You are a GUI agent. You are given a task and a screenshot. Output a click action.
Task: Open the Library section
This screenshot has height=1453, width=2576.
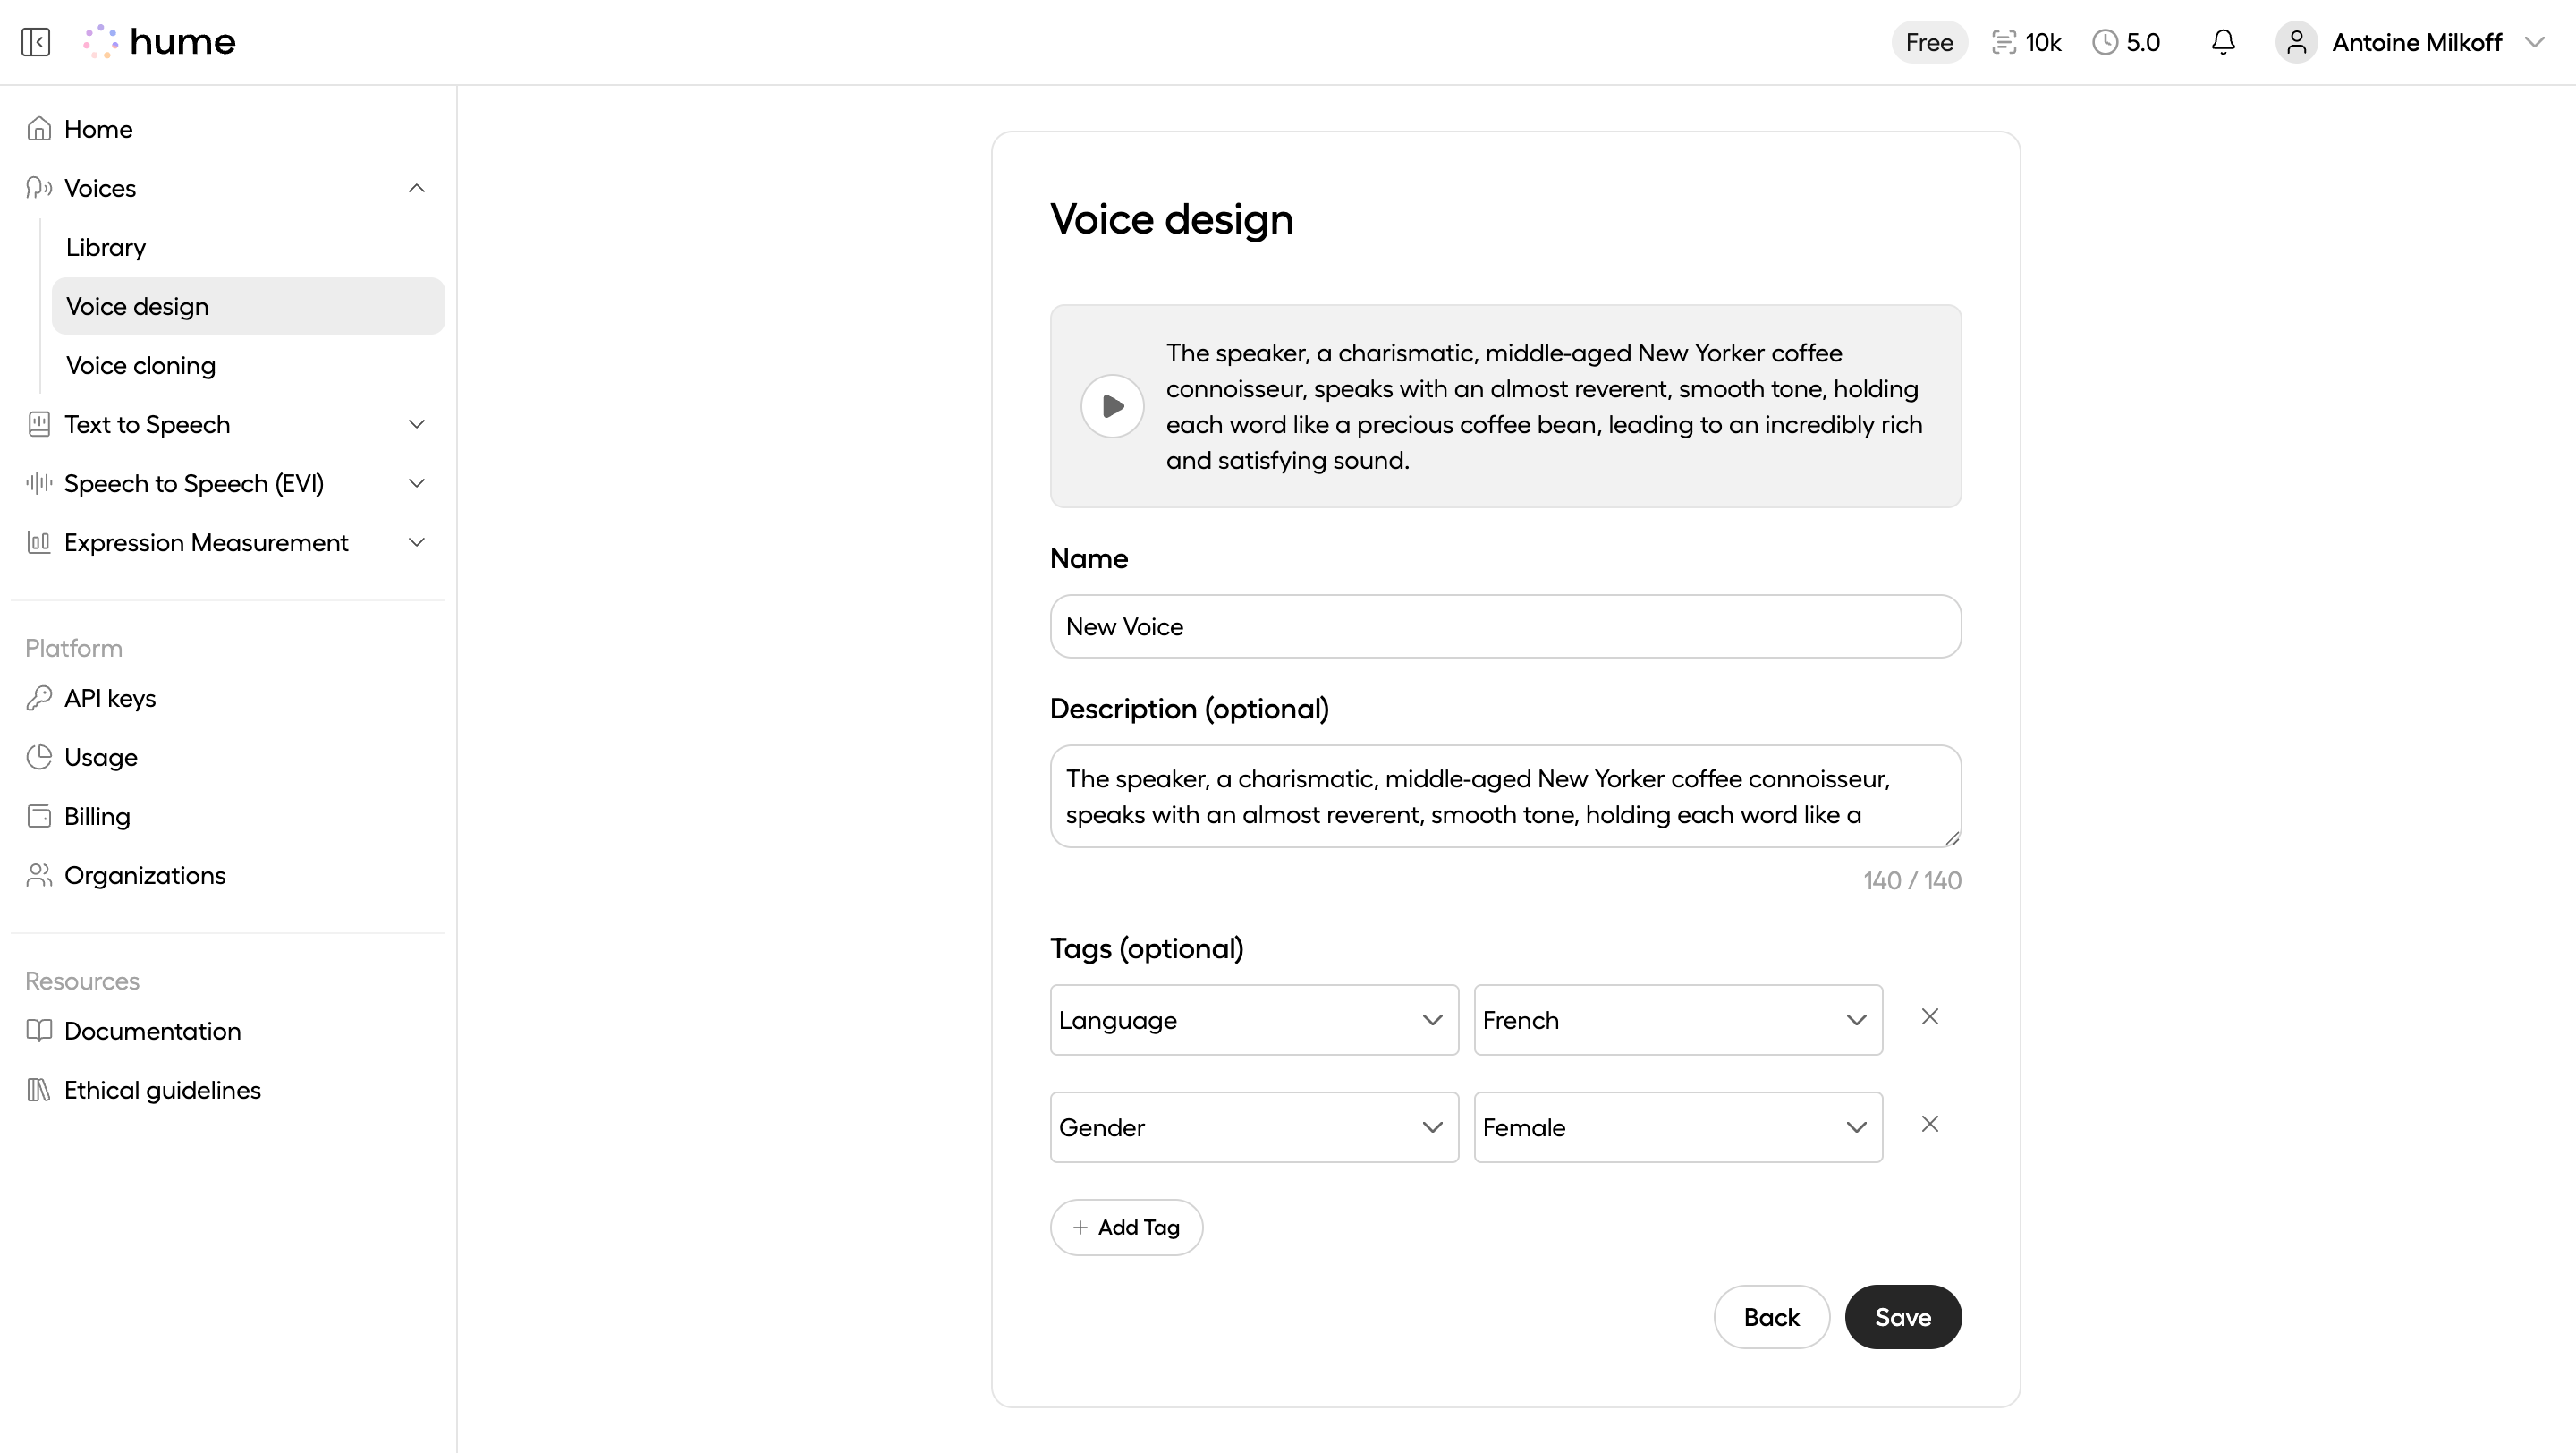click(x=105, y=247)
